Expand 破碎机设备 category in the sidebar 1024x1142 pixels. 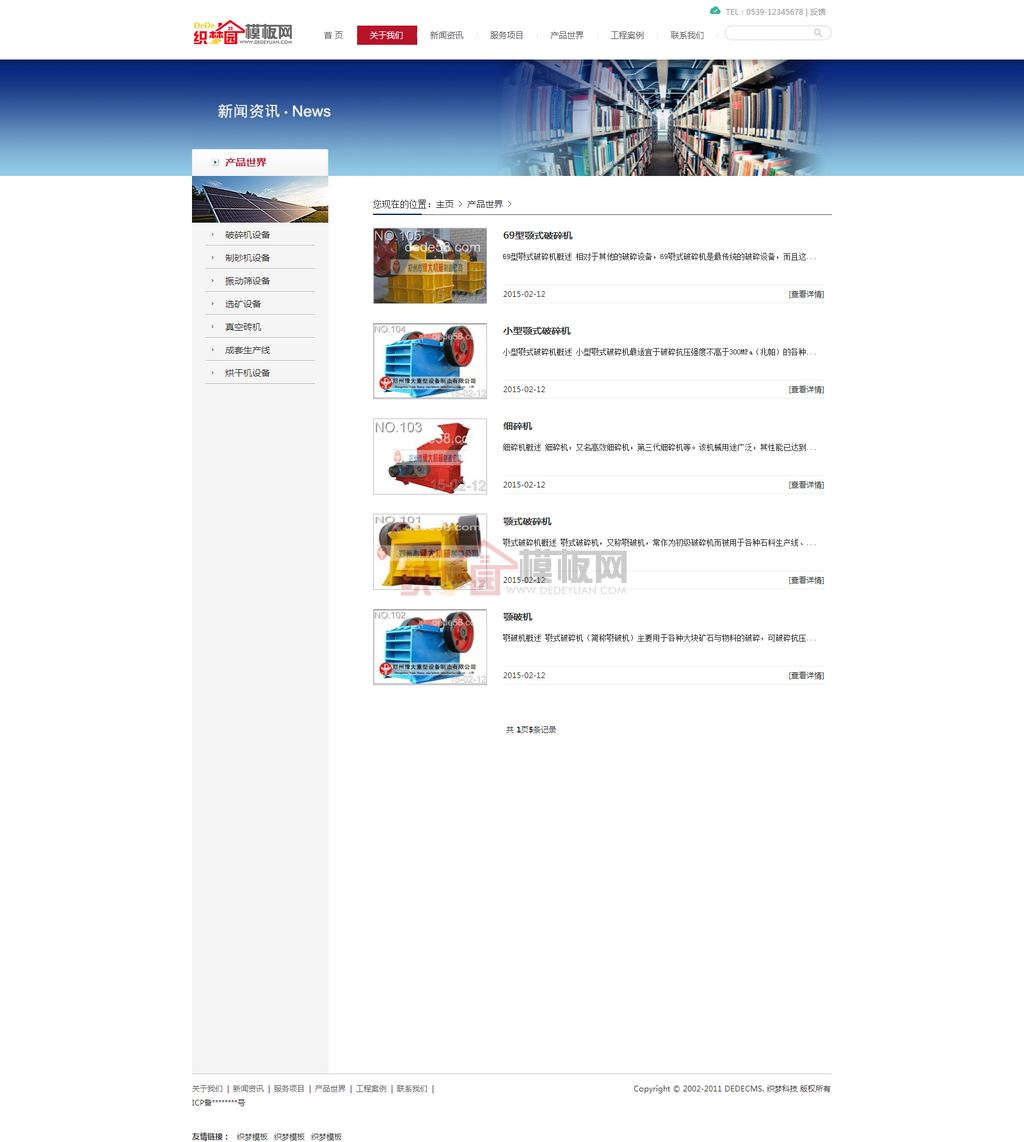(x=247, y=235)
